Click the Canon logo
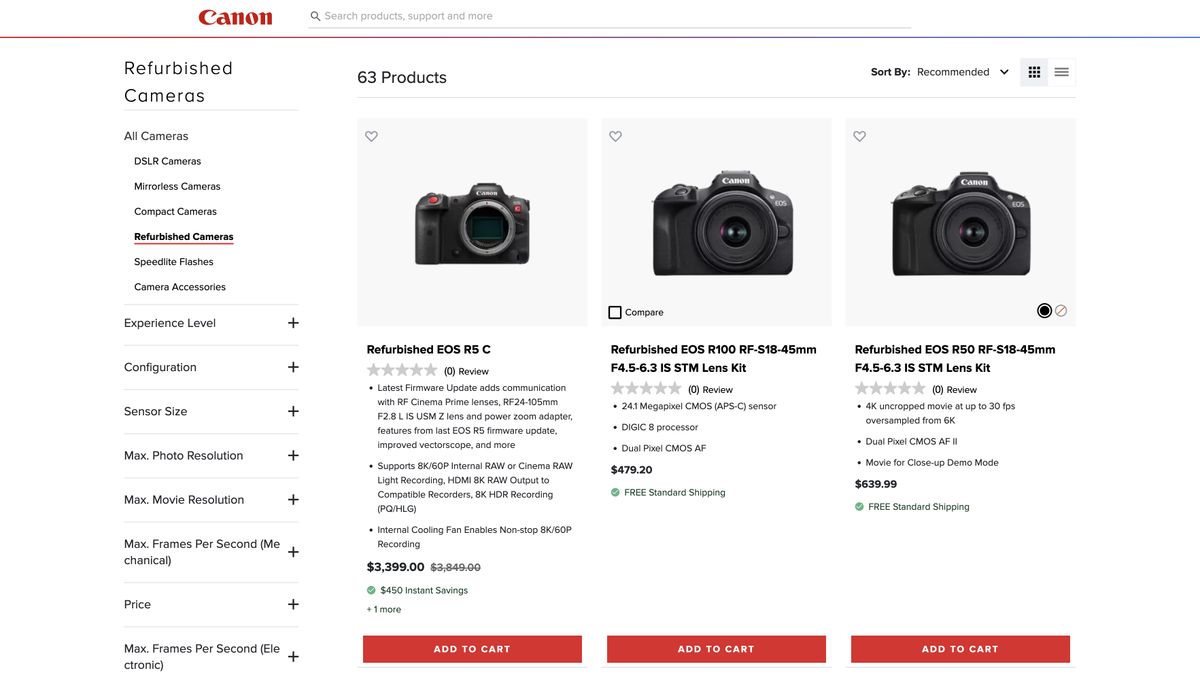This screenshot has height=675, width=1200. coord(235,16)
